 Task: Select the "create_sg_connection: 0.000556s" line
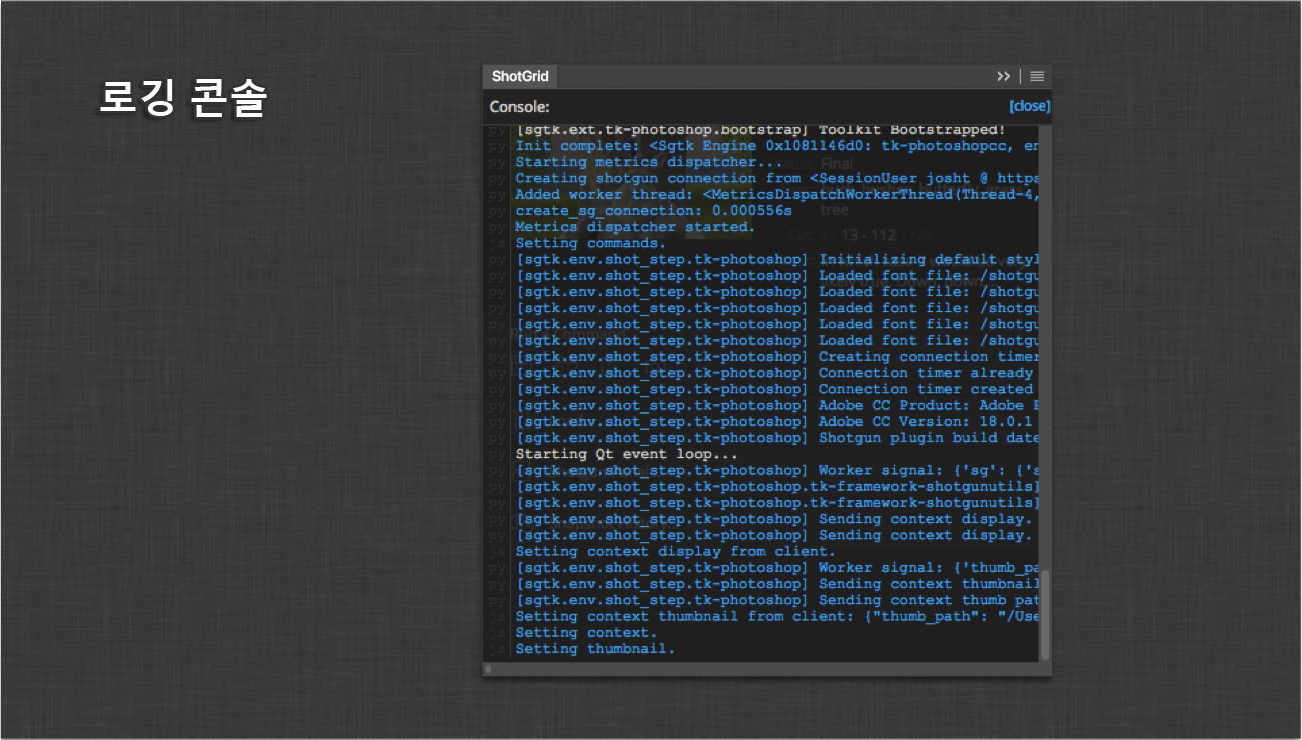click(x=653, y=211)
